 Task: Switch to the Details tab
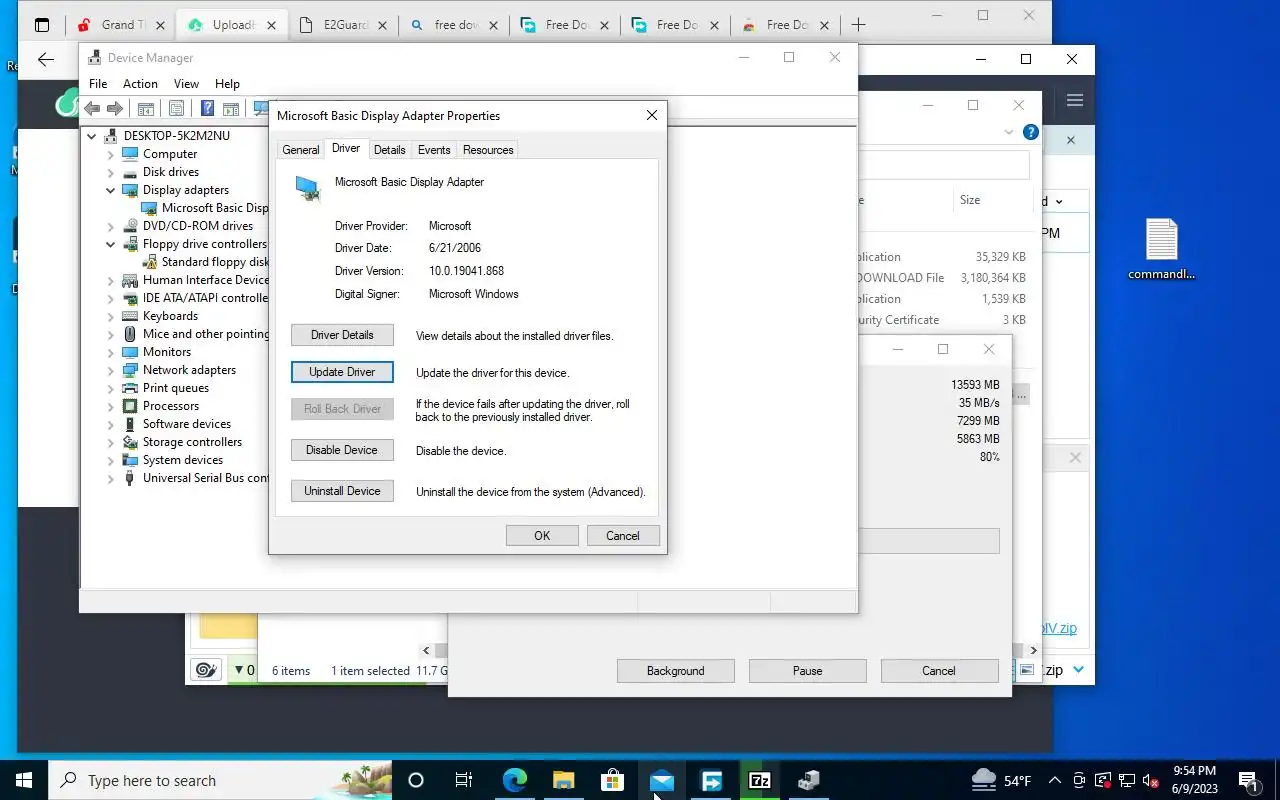point(389,150)
